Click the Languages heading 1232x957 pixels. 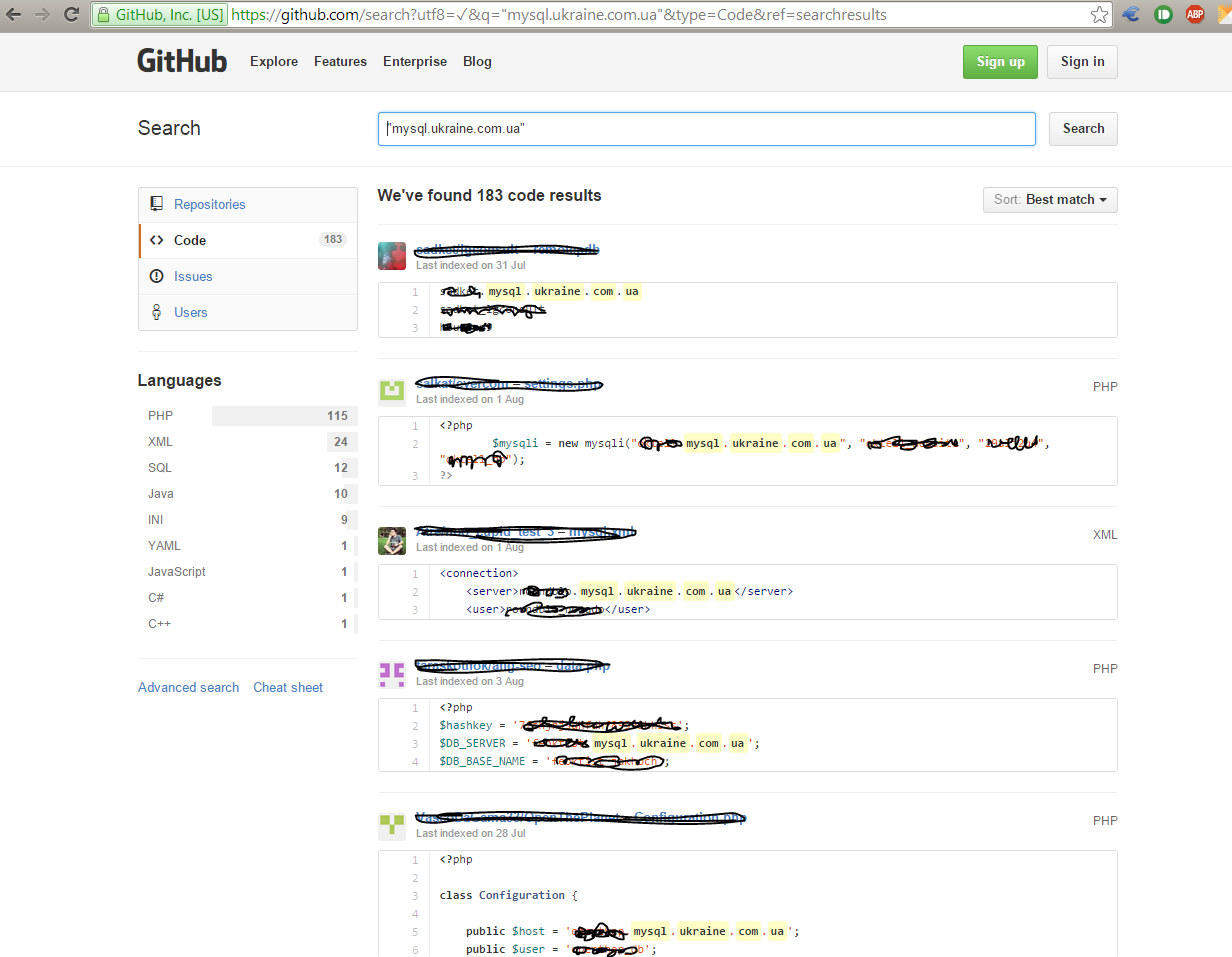pyautogui.click(x=180, y=380)
